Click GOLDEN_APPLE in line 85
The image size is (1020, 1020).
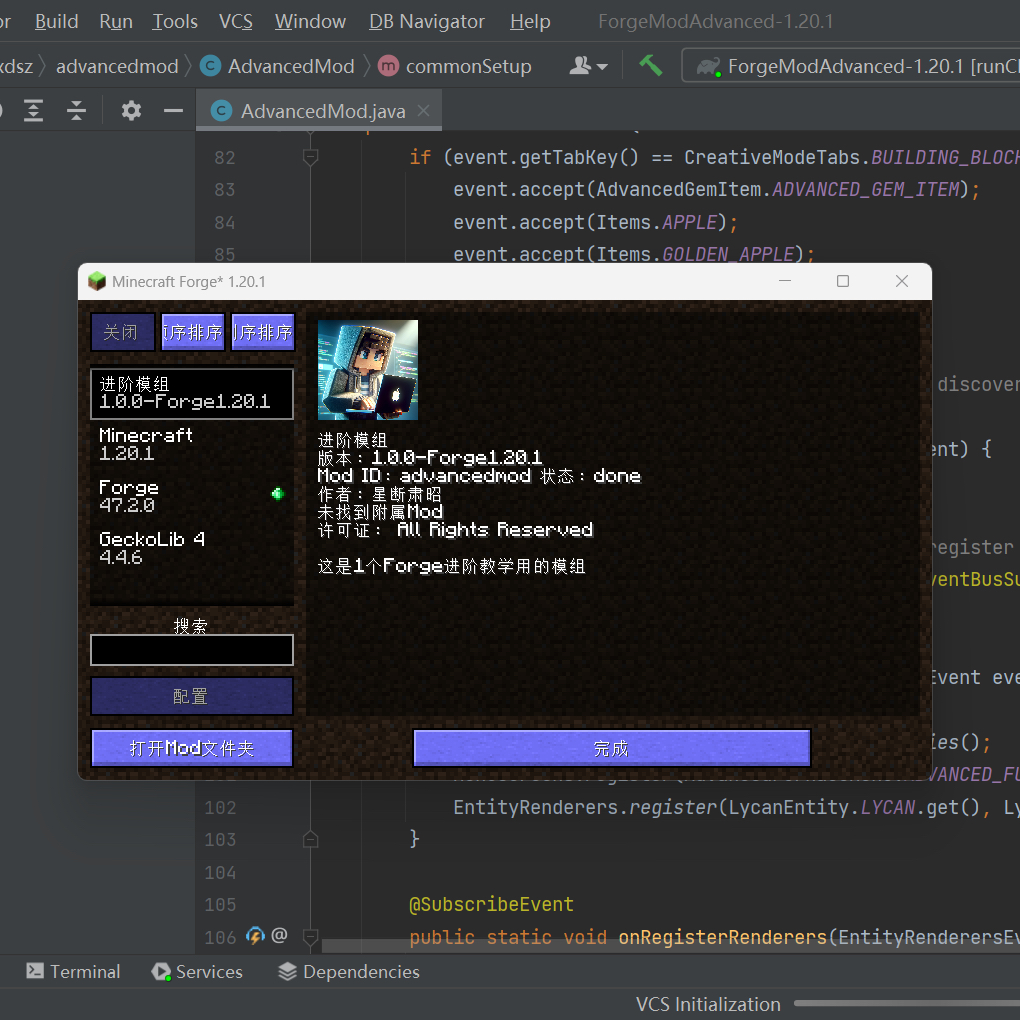(x=729, y=254)
